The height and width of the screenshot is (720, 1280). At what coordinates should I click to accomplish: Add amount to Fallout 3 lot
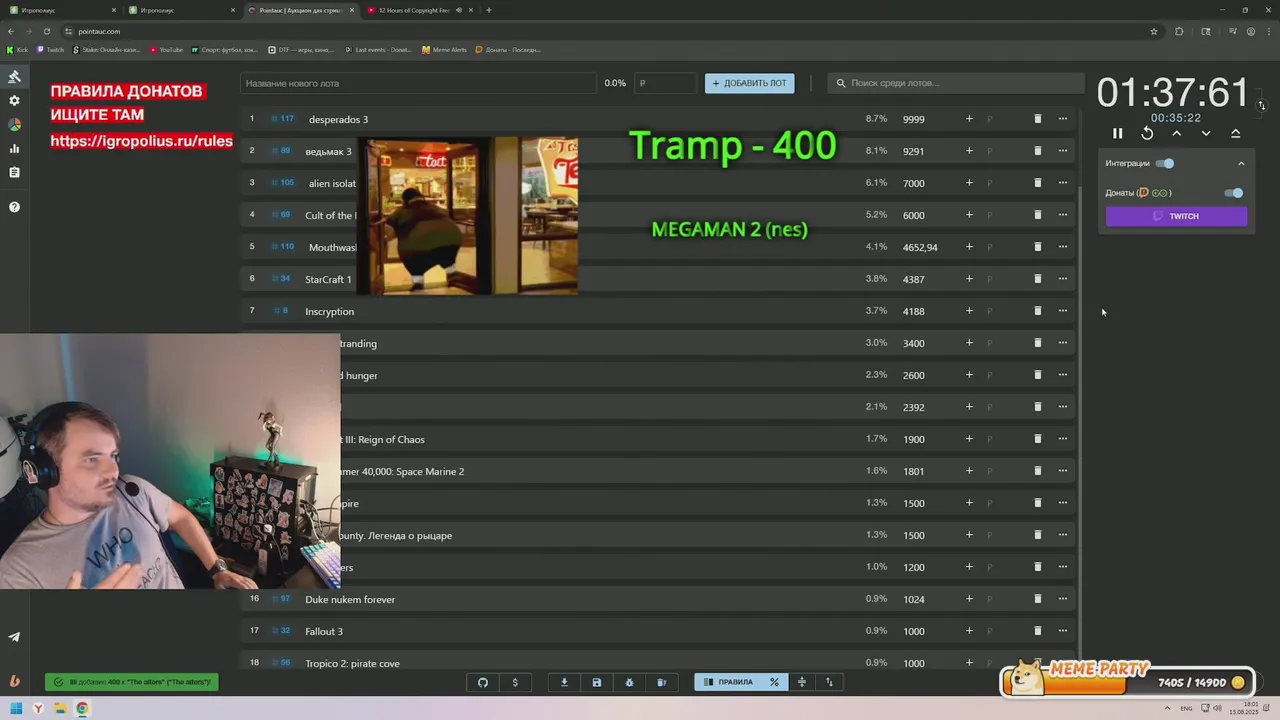pos(969,631)
